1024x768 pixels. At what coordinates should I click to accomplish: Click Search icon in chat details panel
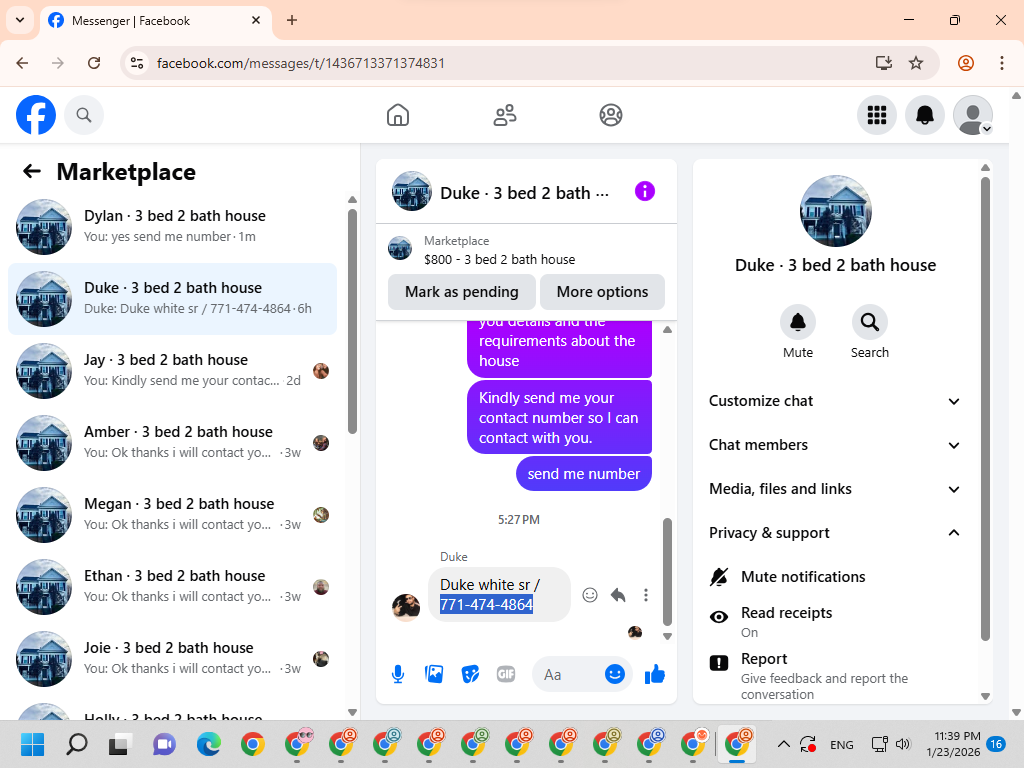coord(869,322)
